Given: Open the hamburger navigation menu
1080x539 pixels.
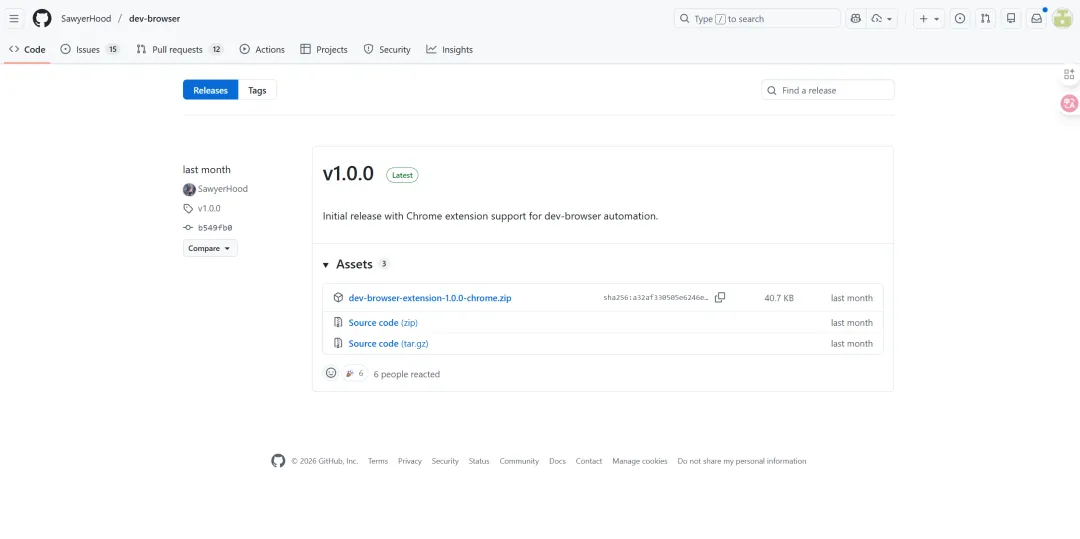Looking at the screenshot, I should (14, 18).
